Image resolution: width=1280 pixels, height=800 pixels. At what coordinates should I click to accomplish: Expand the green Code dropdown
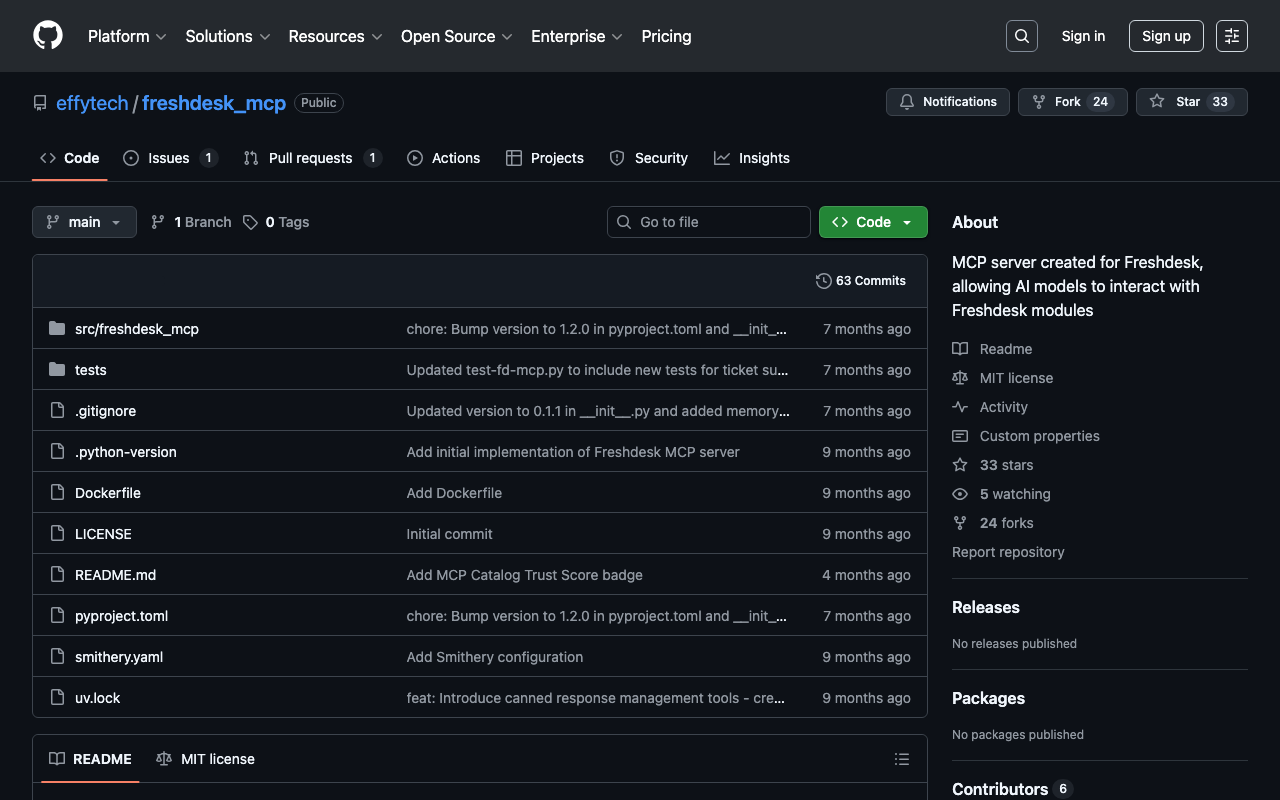(873, 222)
